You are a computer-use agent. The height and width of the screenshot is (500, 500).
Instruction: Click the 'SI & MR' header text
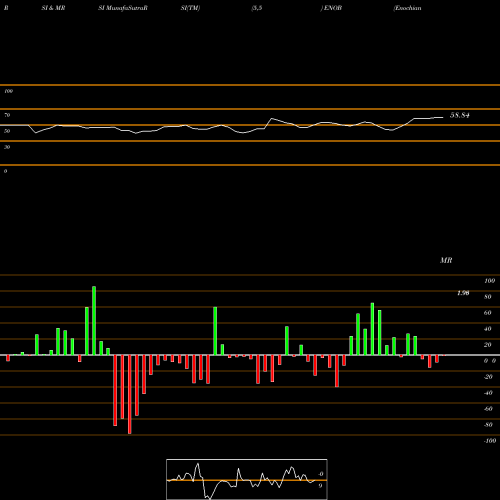[53, 8]
